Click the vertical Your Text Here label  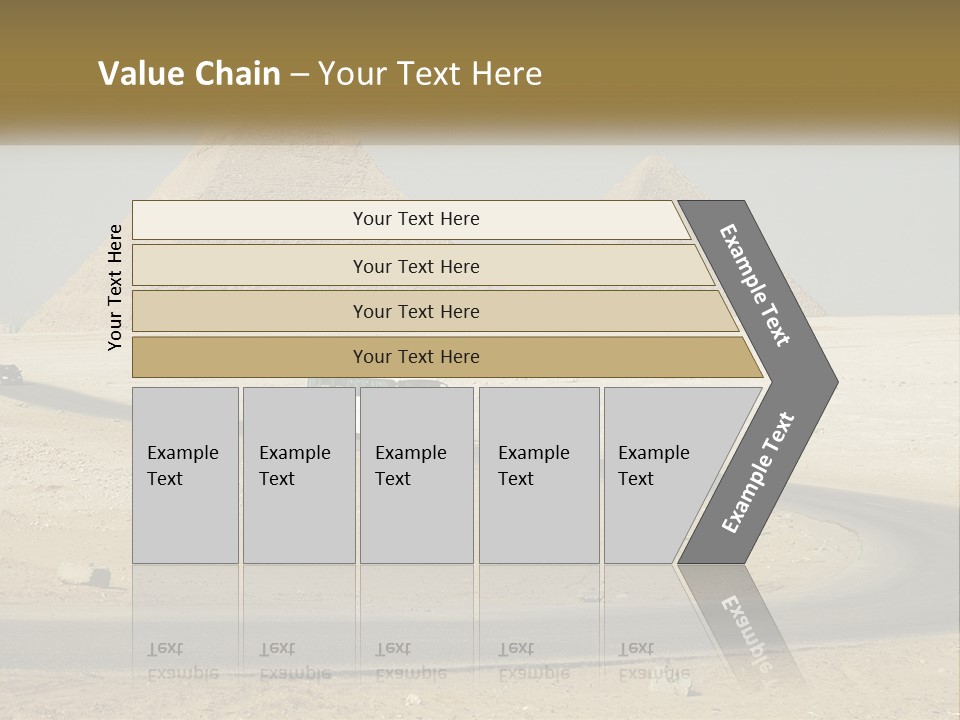[x=115, y=287]
